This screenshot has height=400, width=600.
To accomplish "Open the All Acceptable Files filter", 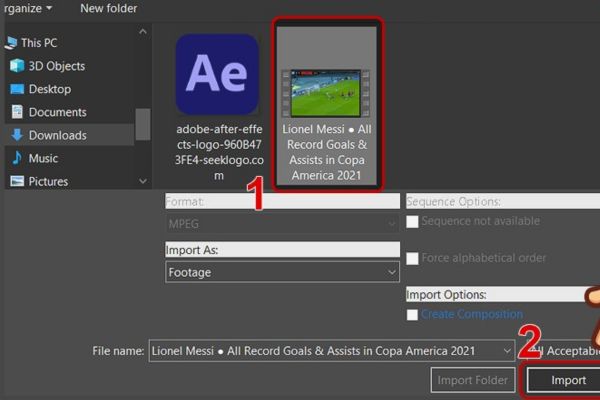I will pos(561,351).
